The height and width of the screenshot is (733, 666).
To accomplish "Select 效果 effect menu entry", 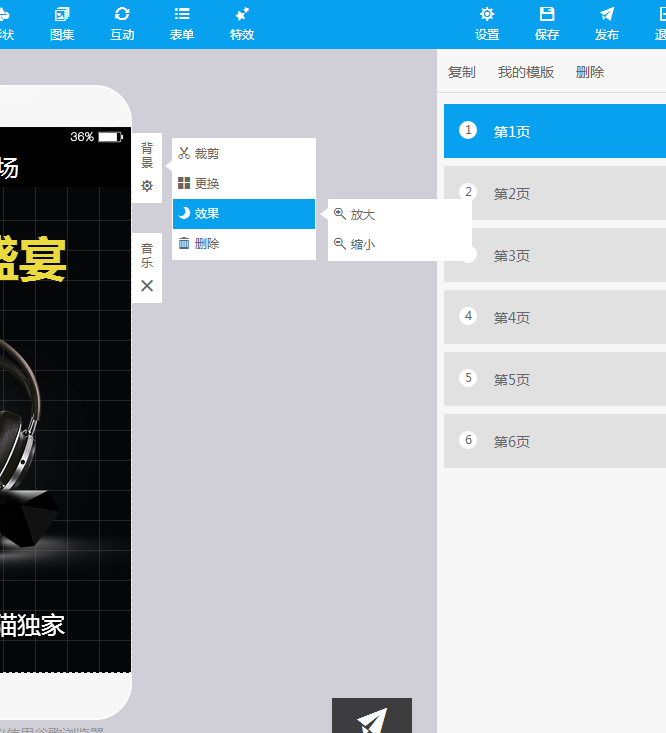I will (x=244, y=214).
